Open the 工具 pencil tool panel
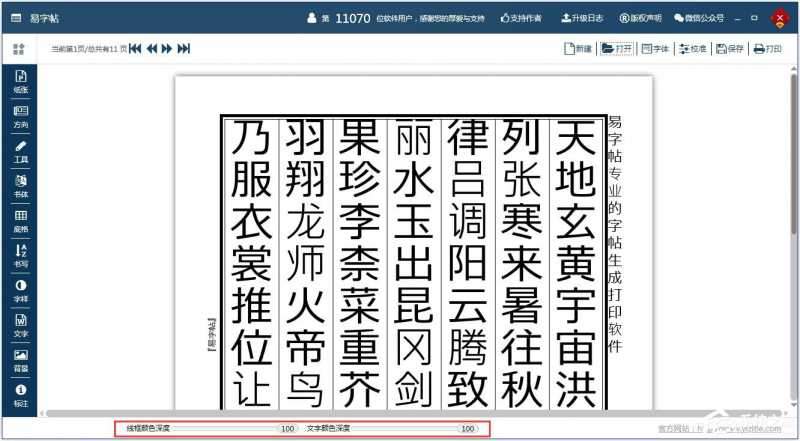Viewport: 800px width, 441px height. pos(20,152)
